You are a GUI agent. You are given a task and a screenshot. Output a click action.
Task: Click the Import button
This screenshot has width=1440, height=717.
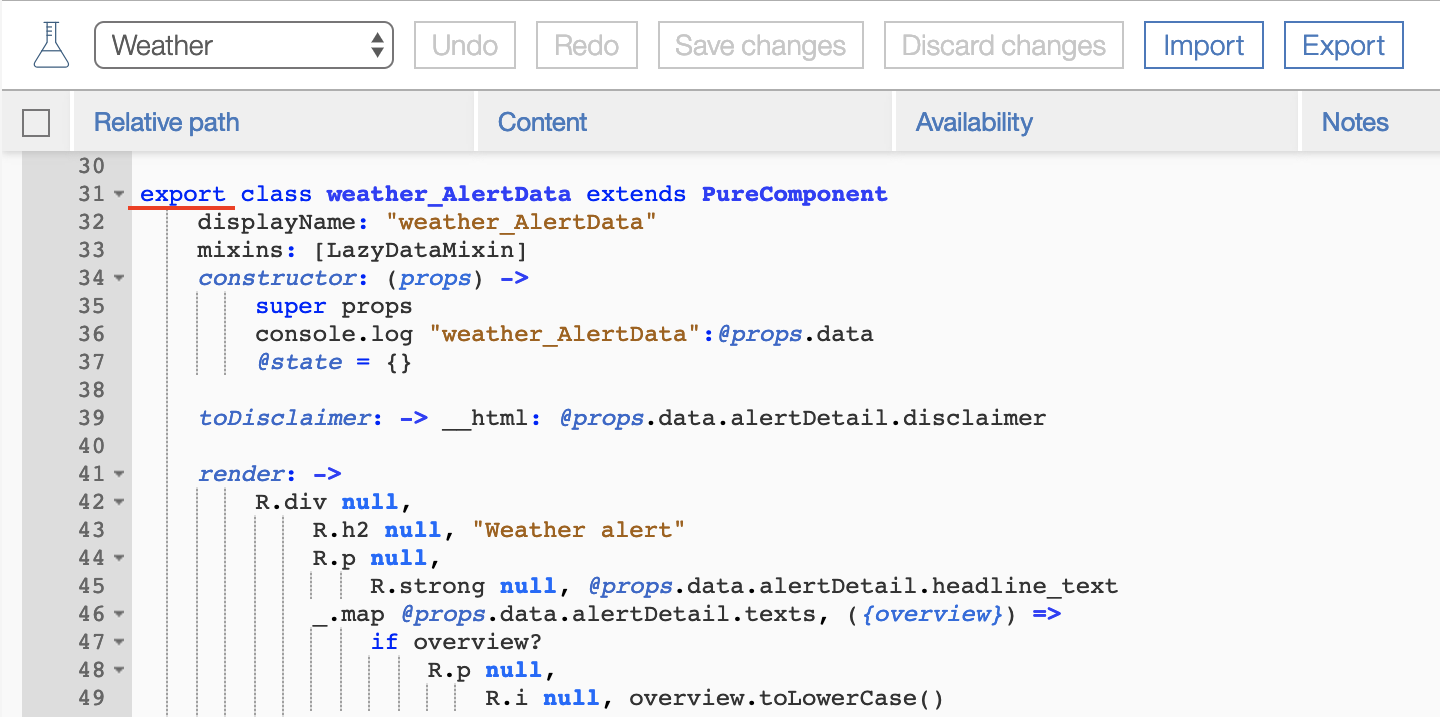[1204, 46]
